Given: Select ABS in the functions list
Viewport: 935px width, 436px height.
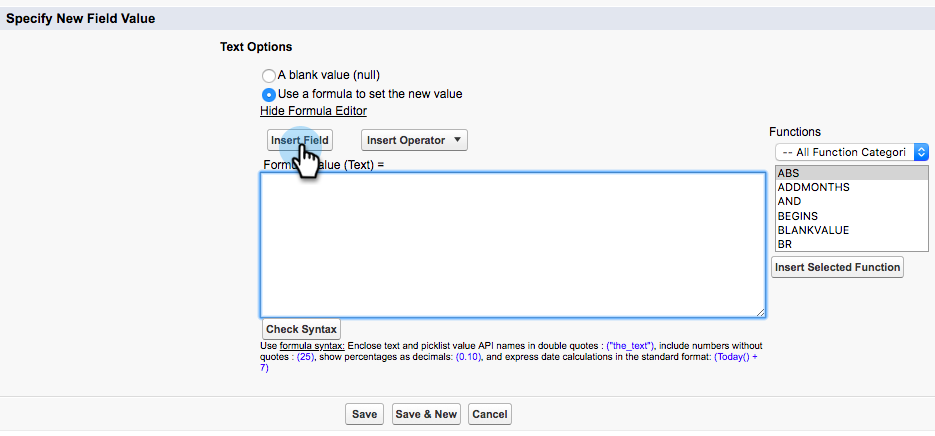Looking at the screenshot, I should pos(788,173).
